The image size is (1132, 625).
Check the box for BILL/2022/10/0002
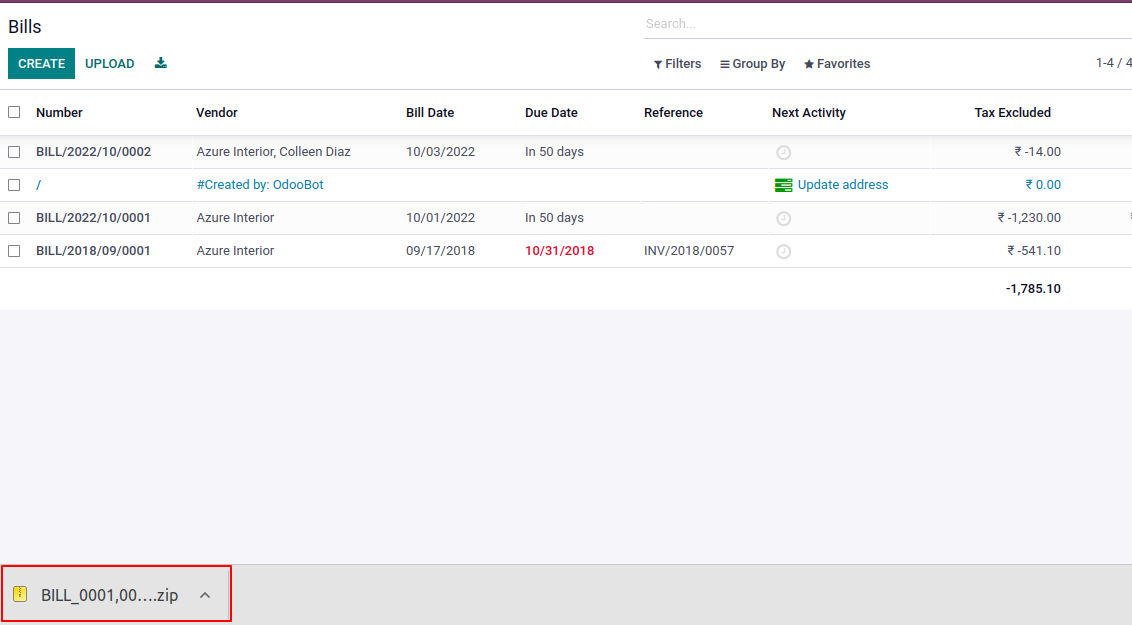point(14,152)
